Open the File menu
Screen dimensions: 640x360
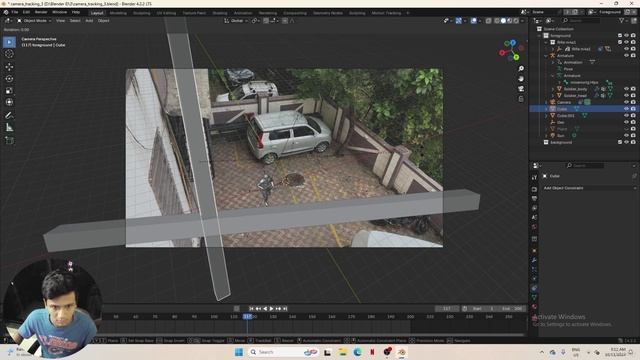point(15,12)
